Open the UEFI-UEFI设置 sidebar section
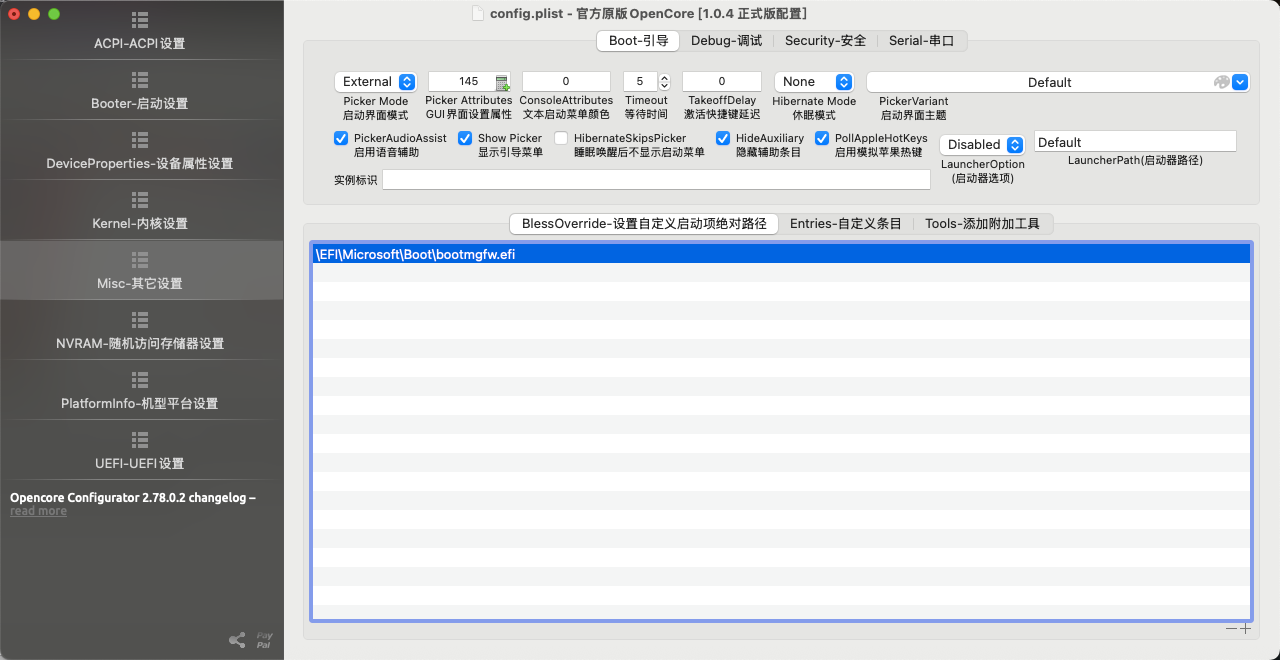Image resolution: width=1280 pixels, height=660 pixels. (x=140, y=451)
